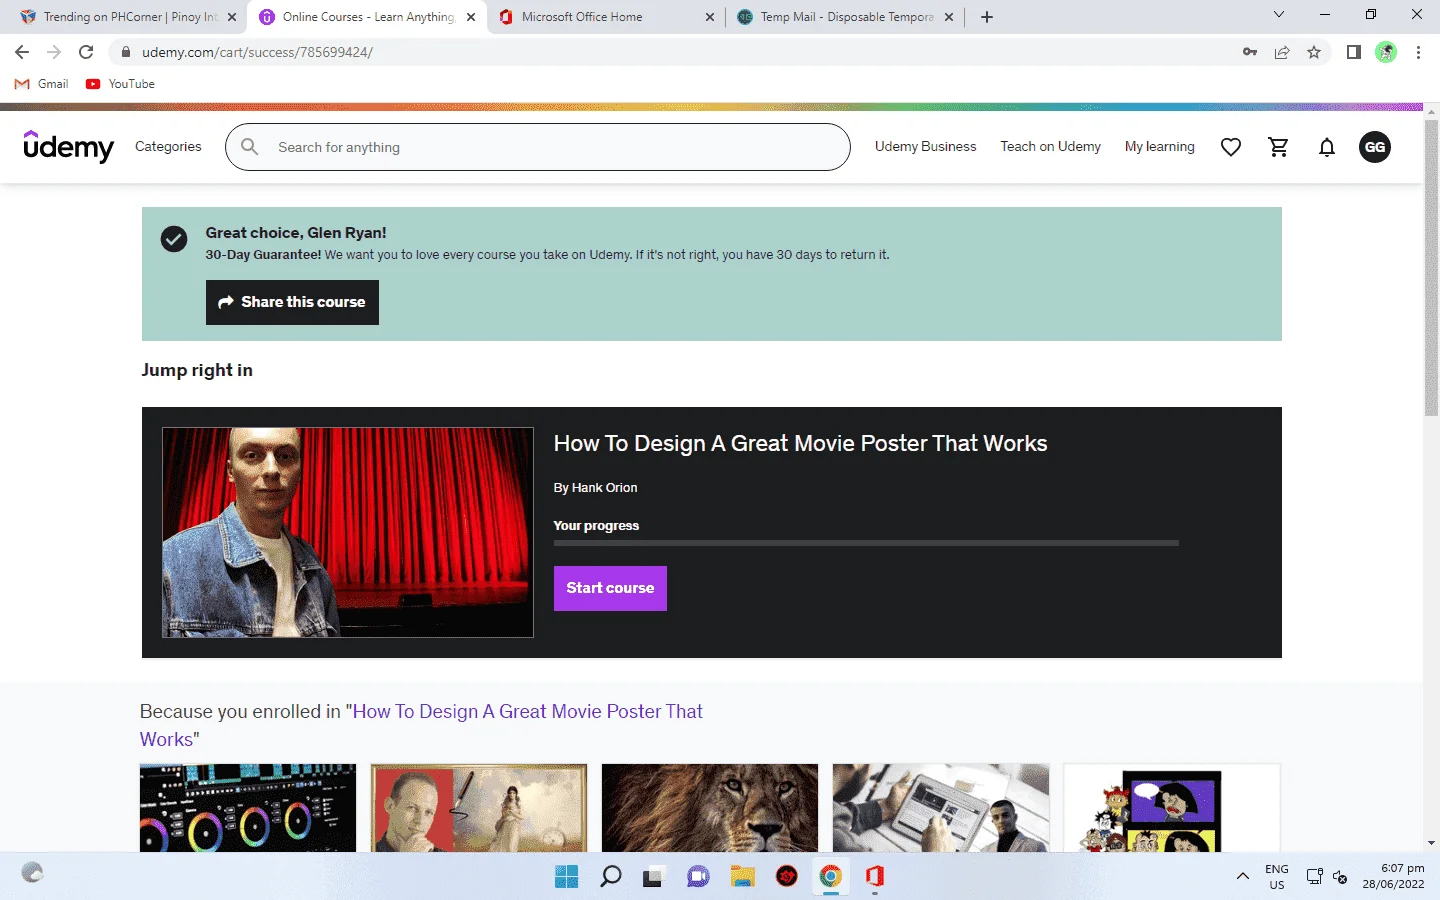
Task: Go back with browser back arrow
Action: [22, 52]
